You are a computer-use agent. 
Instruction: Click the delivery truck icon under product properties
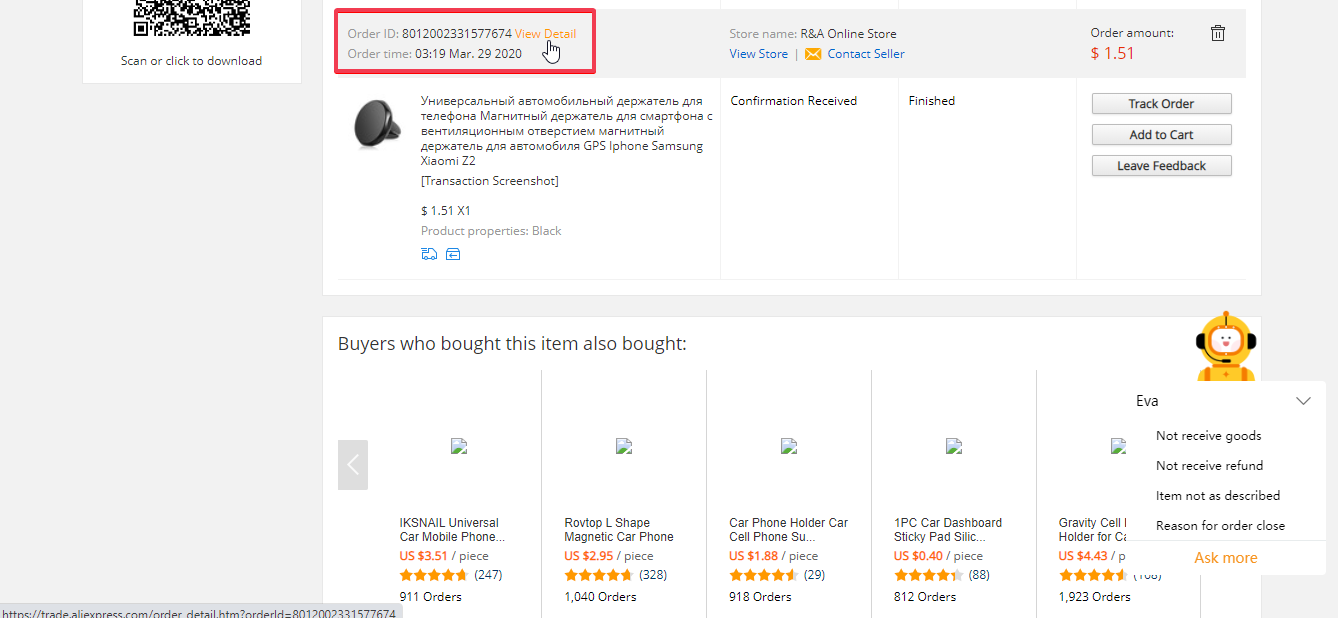click(429, 254)
